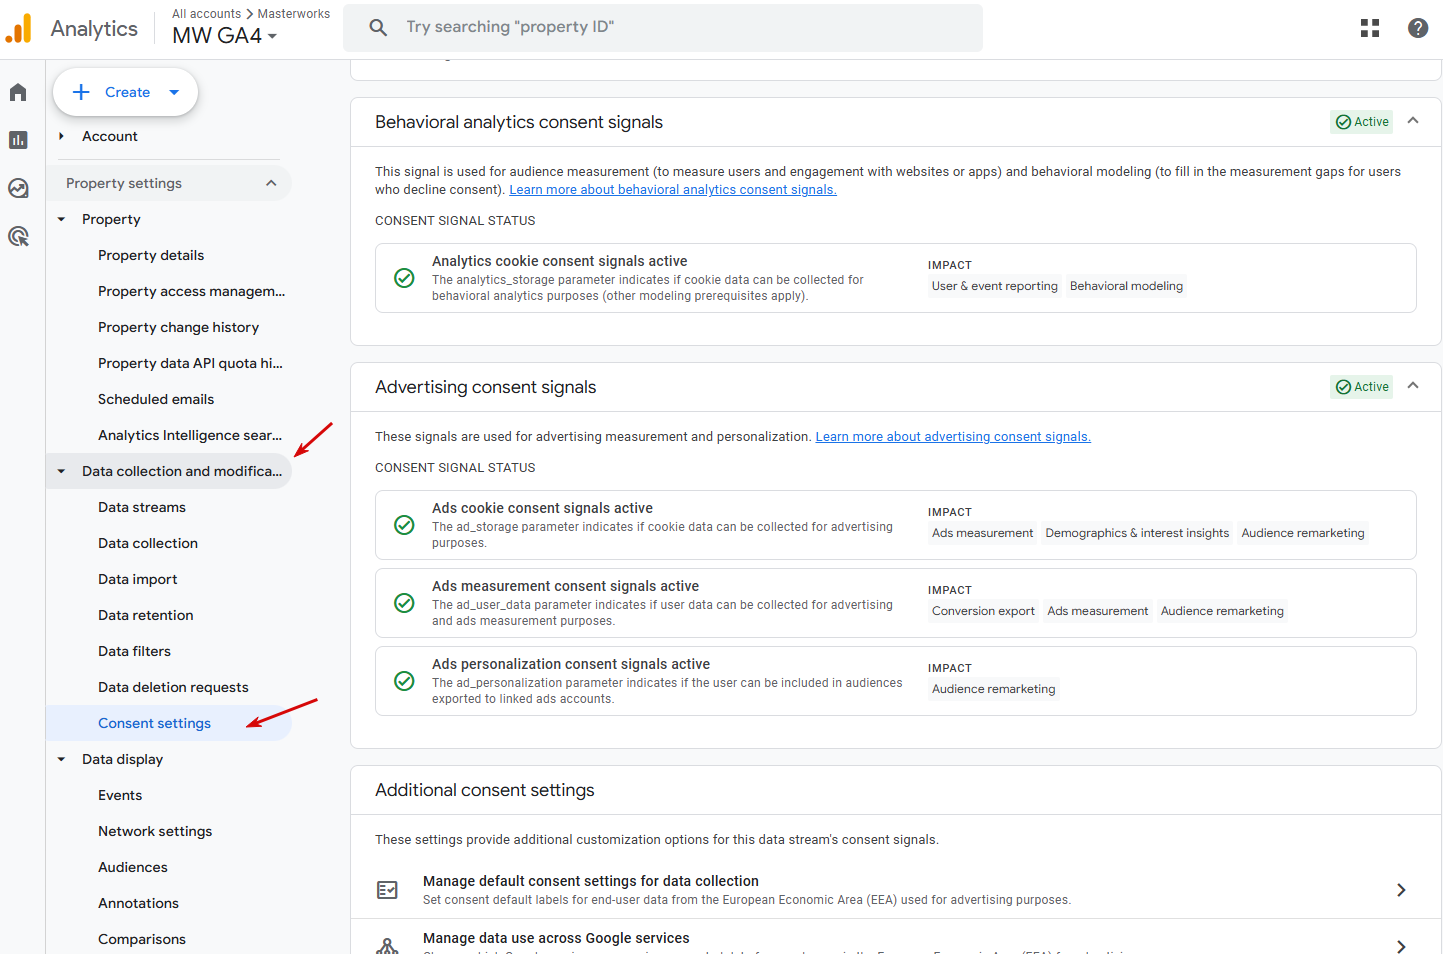Open the Explore icon in left rail
Screen dimensions: 1443x954
coord(18,188)
